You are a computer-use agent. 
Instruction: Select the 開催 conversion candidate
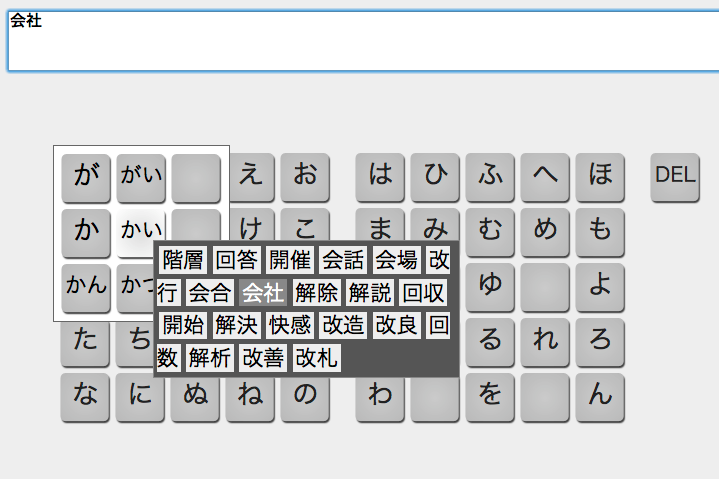[290, 261]
